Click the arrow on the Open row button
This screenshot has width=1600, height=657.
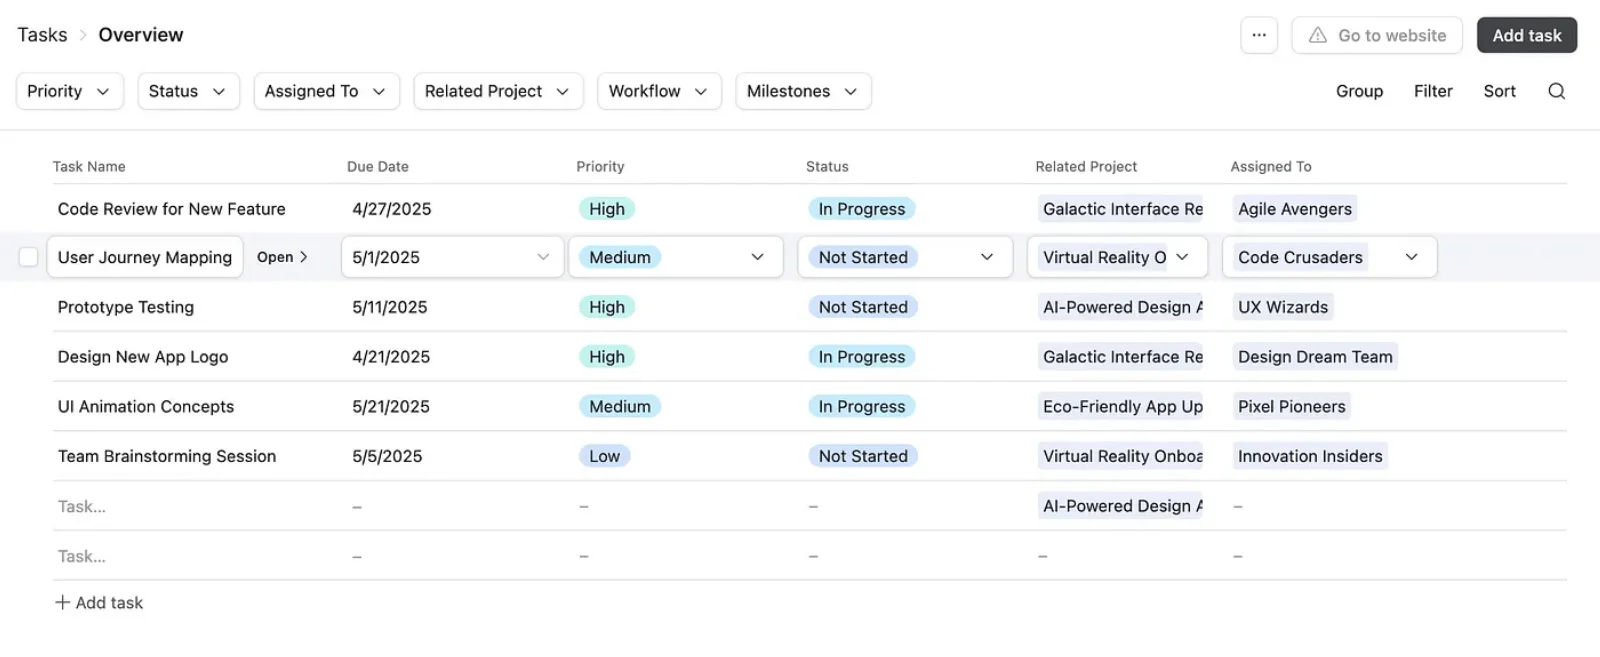pyautogui.click(x=304, y=257)
